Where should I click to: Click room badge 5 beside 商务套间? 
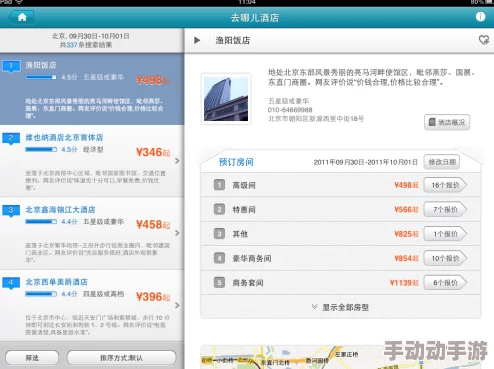pos(219,283)
